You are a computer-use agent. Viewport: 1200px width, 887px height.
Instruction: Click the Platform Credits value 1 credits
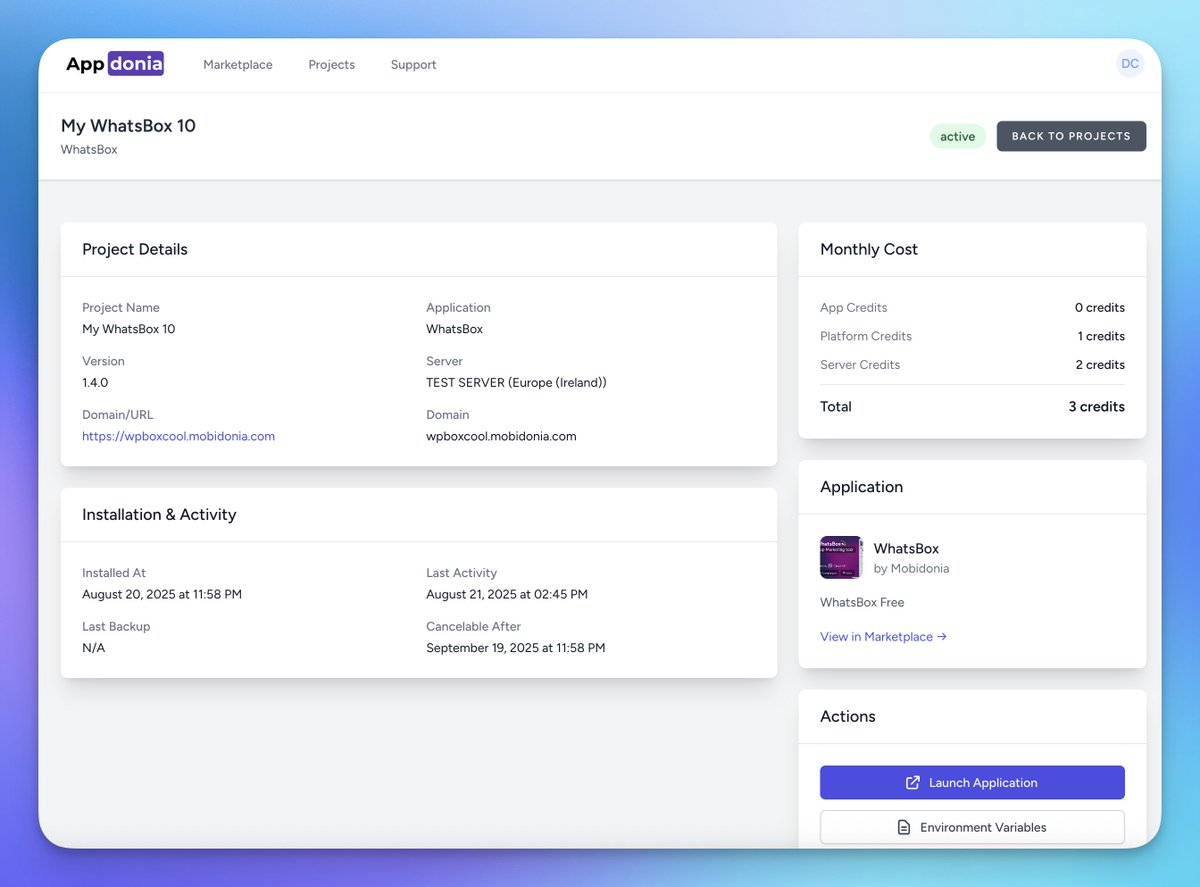pos(1101,336)
